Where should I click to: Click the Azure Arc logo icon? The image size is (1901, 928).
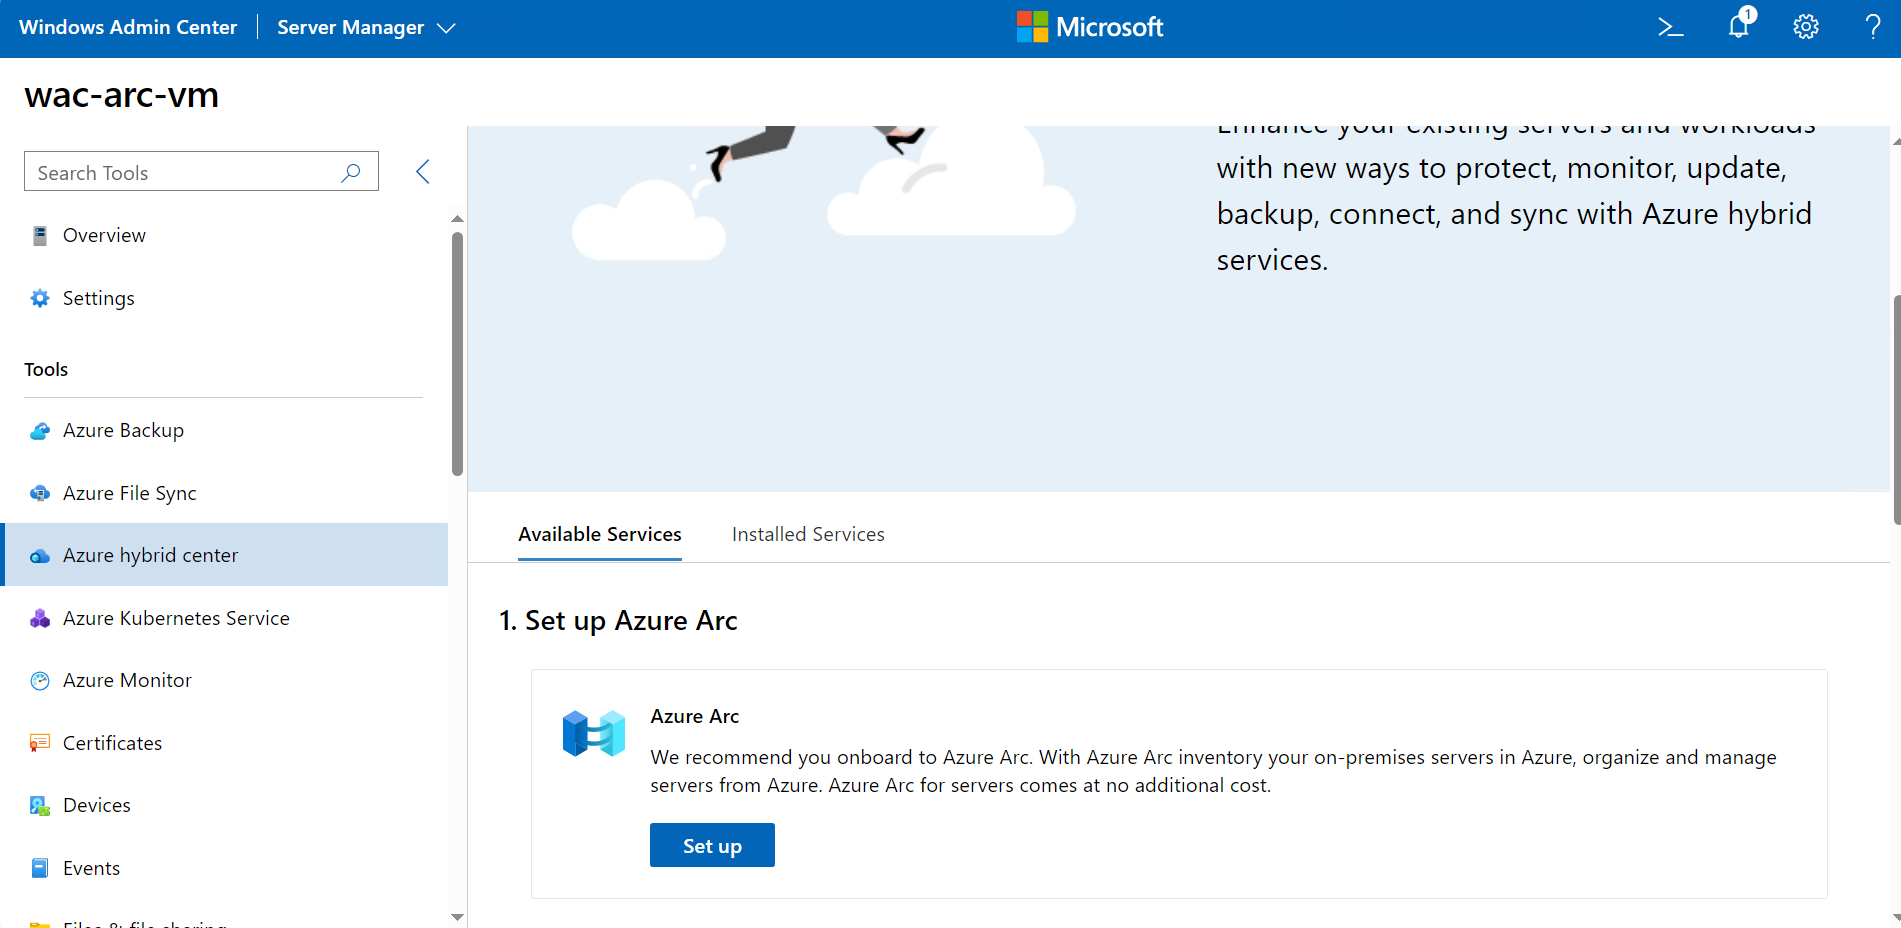coord(594,734)
